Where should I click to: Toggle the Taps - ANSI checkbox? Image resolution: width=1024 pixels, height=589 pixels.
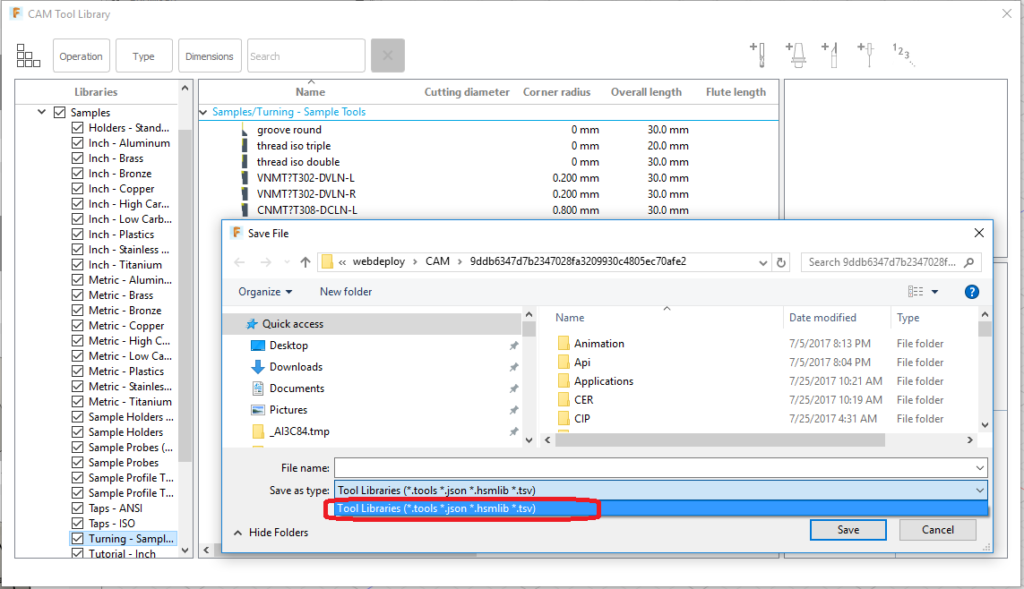click(77, 508)
